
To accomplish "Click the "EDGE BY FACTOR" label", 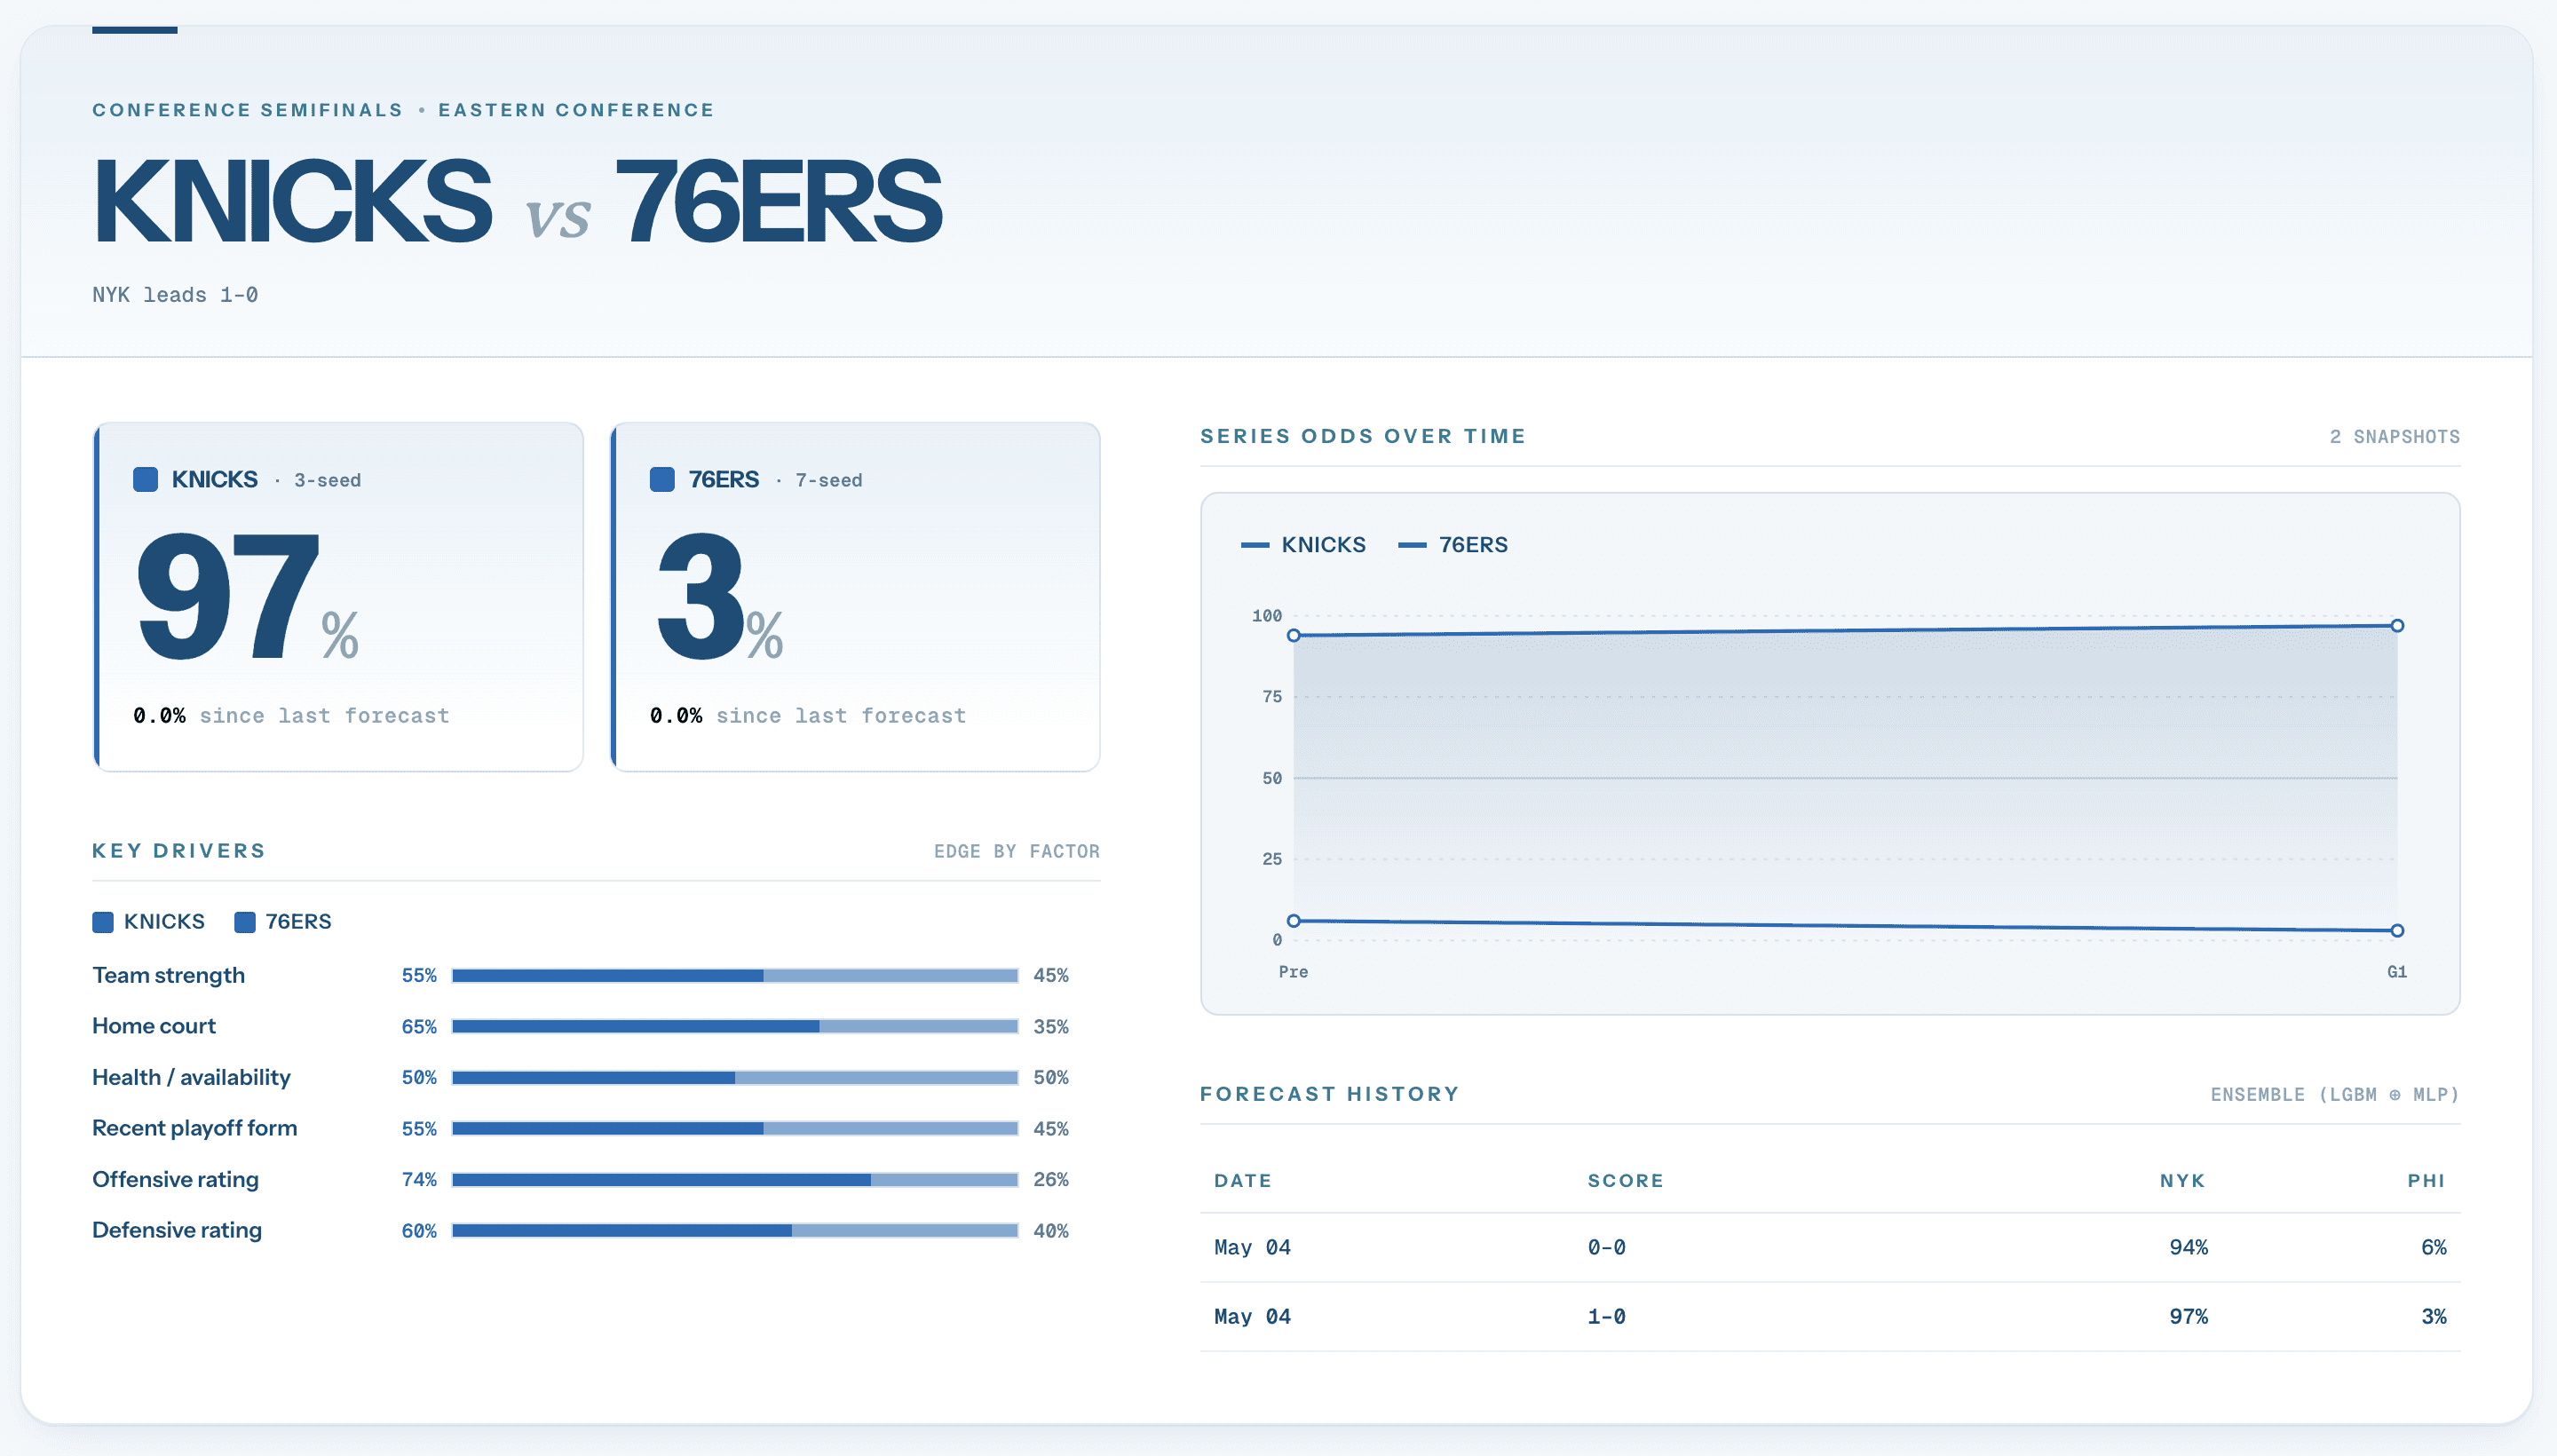I will pos(1016,852).
